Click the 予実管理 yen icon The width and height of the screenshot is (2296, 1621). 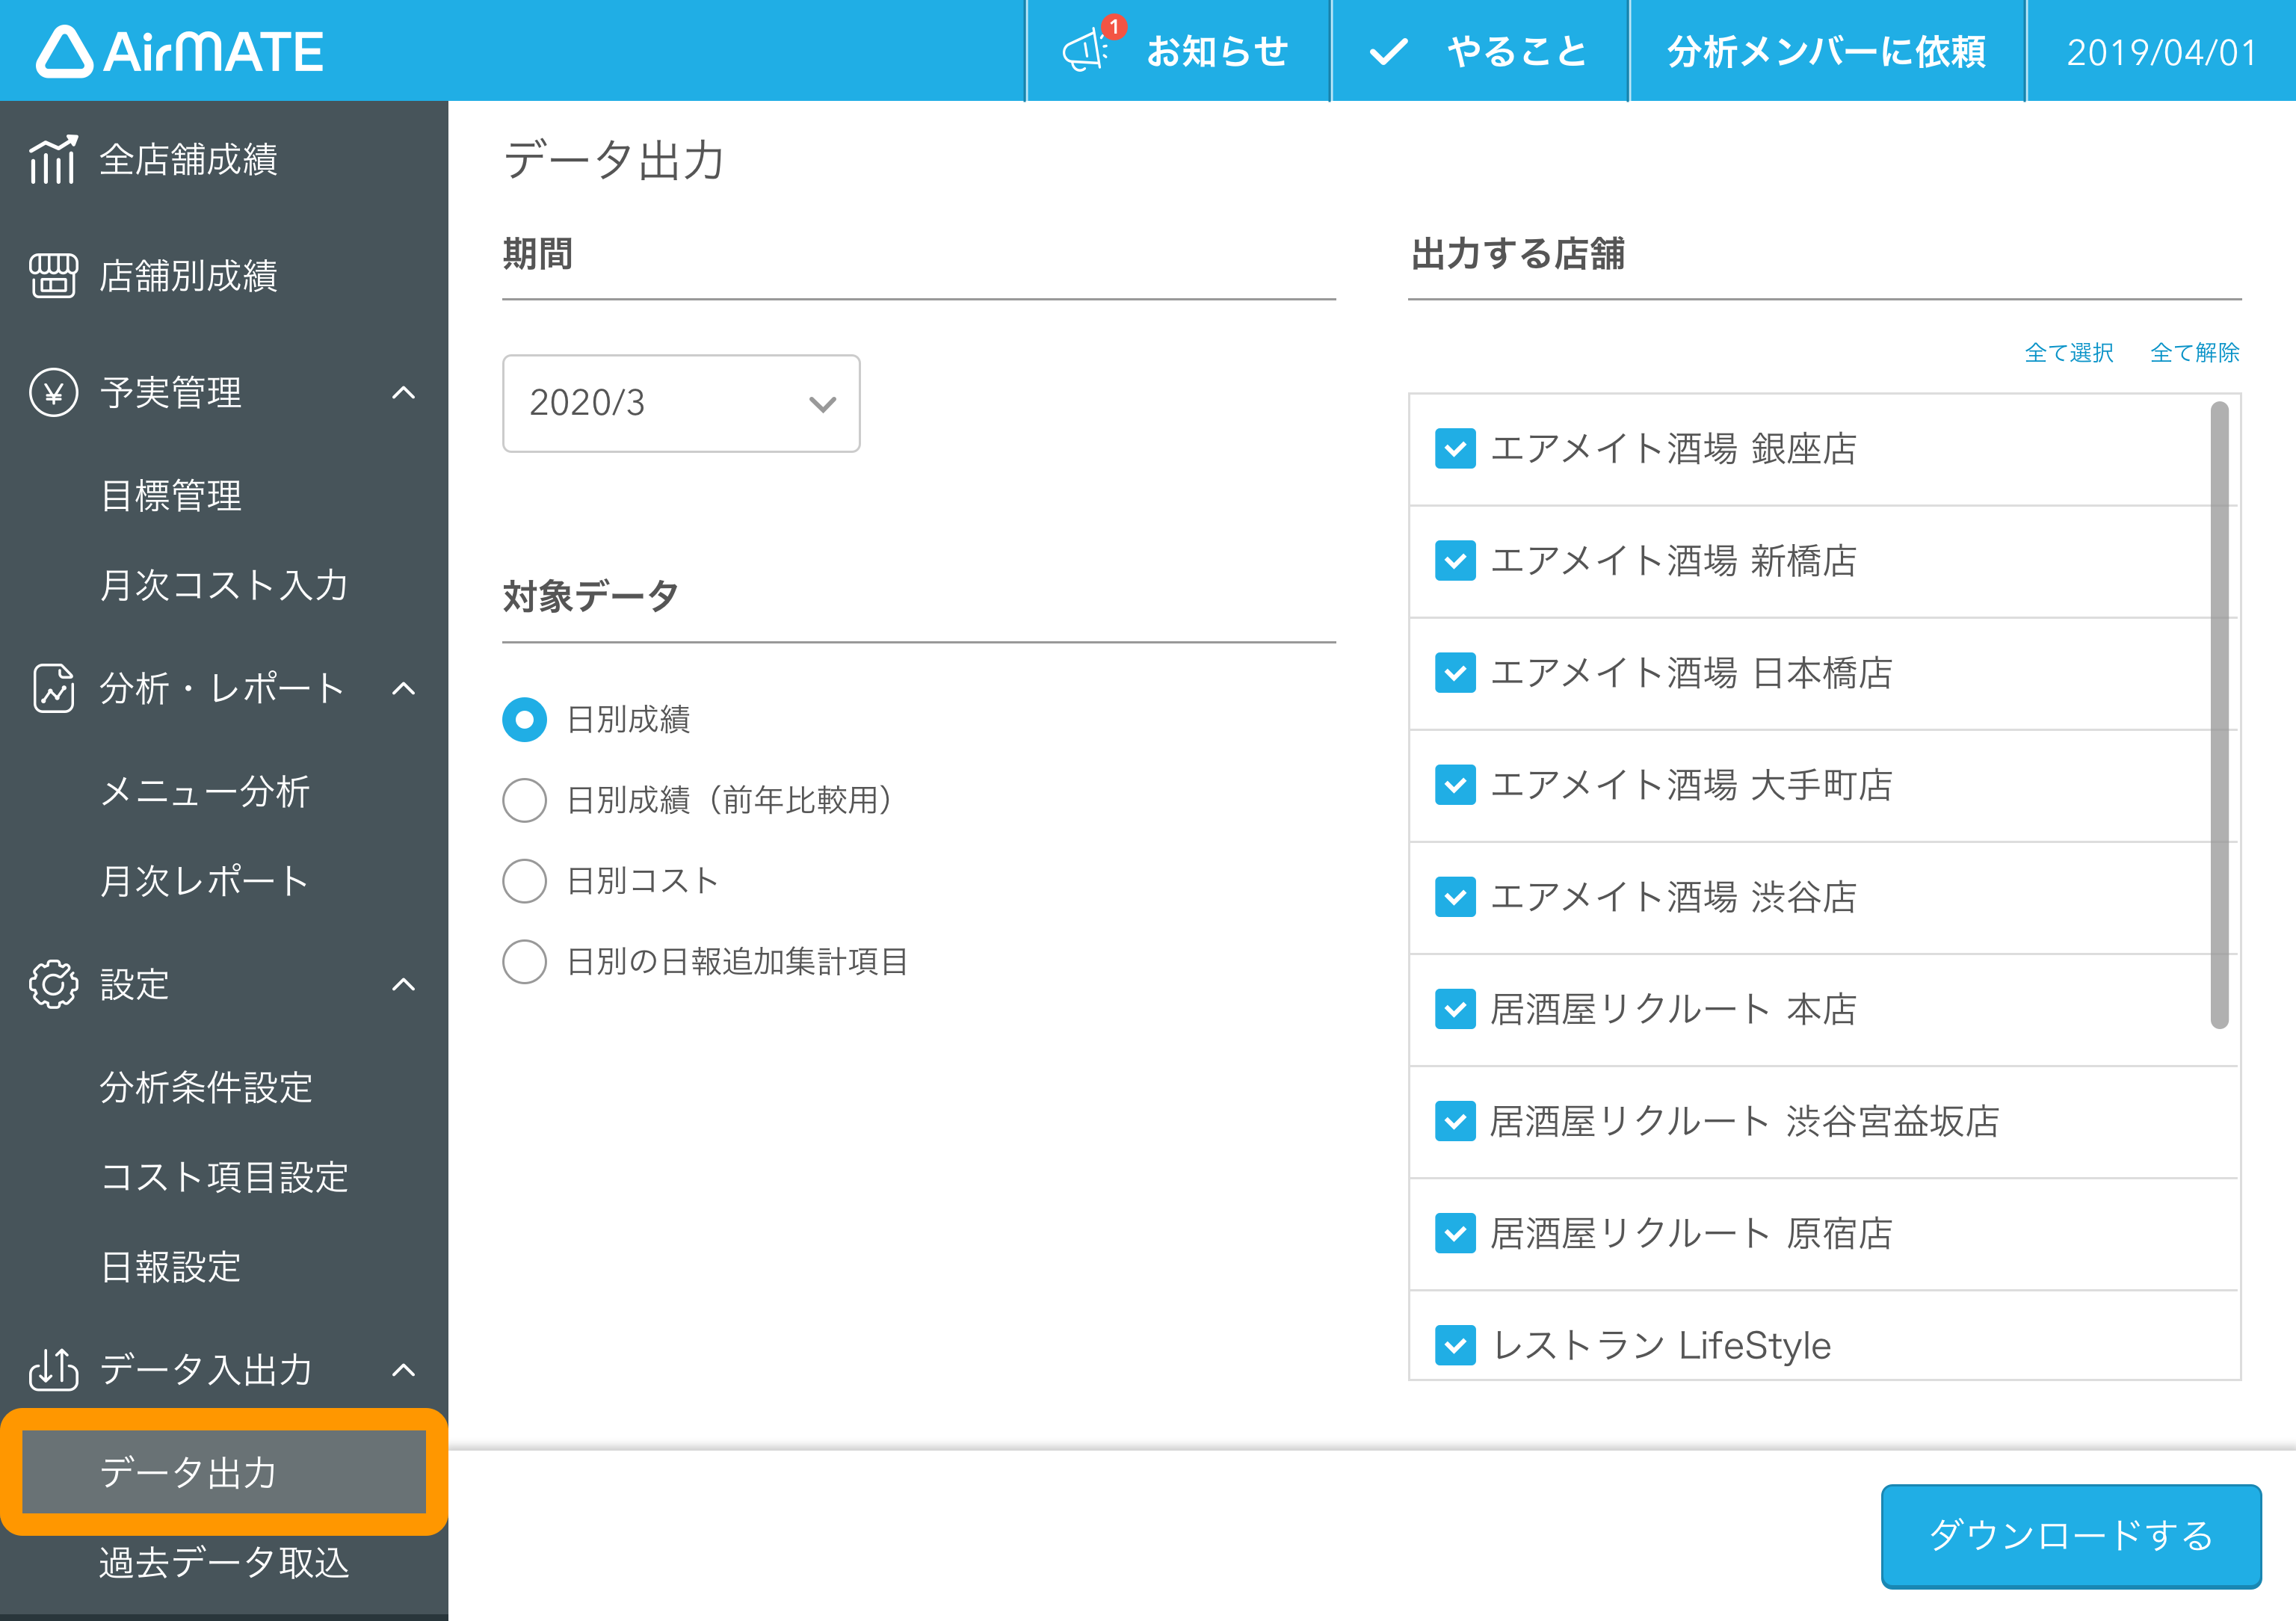click(x=53, y=393)
